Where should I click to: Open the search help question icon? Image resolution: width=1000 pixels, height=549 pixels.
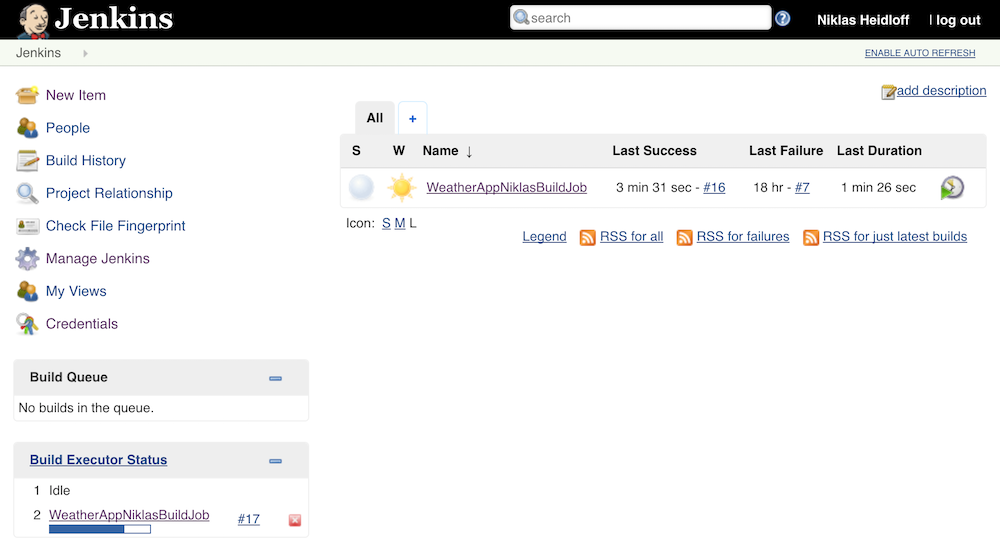783,18
